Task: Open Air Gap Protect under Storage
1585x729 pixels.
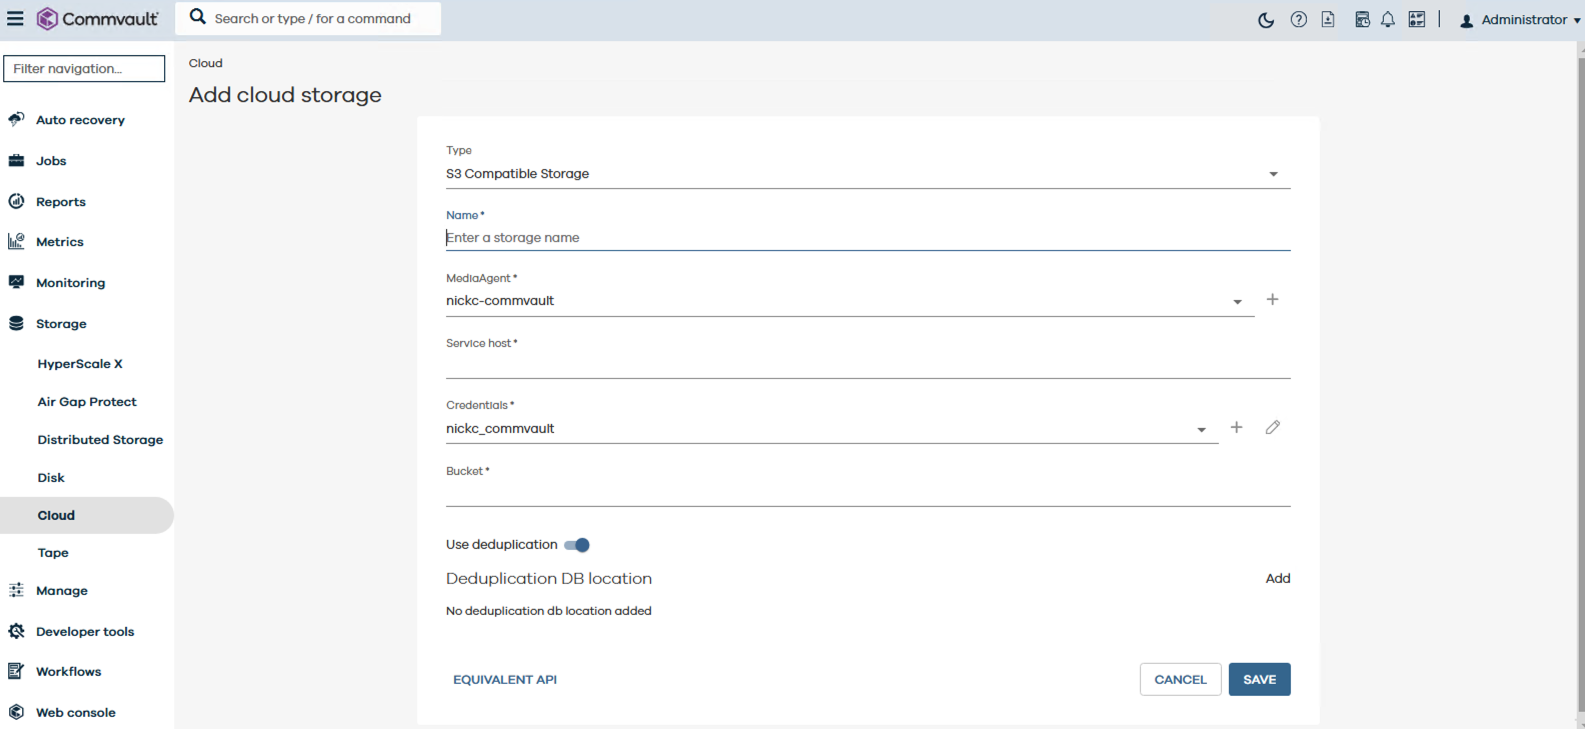Action: 87,402
